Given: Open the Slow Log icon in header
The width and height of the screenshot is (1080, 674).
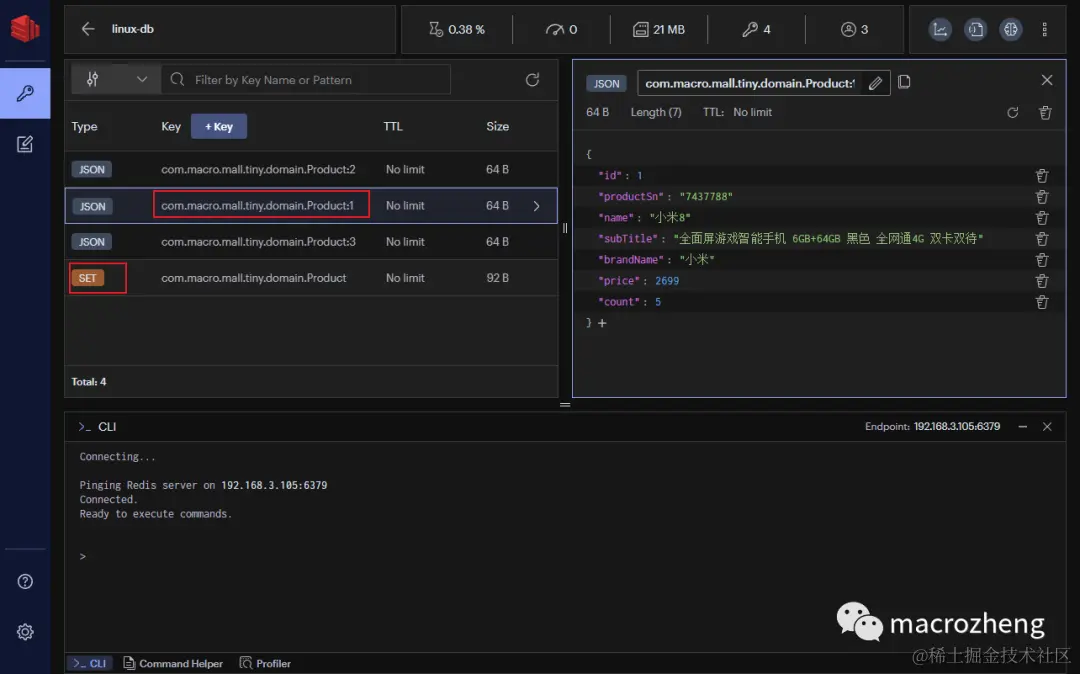Looking at the screenshot, I should point(975,29).
